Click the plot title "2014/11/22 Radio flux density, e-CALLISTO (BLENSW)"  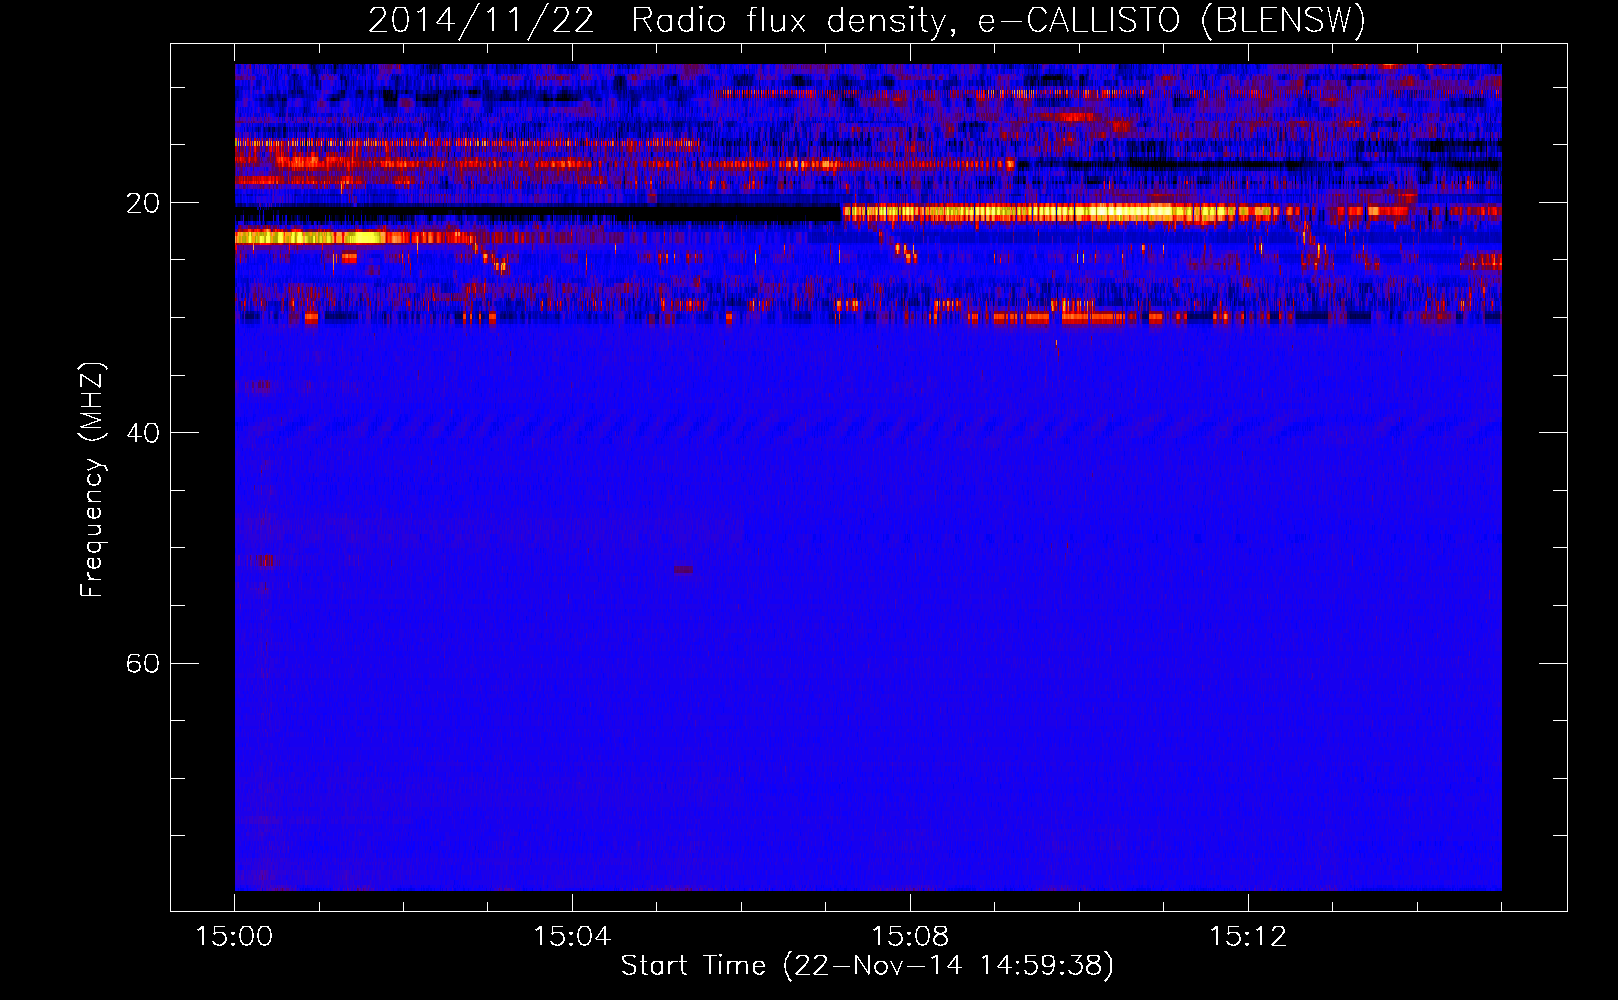click(x=867, y=20)
